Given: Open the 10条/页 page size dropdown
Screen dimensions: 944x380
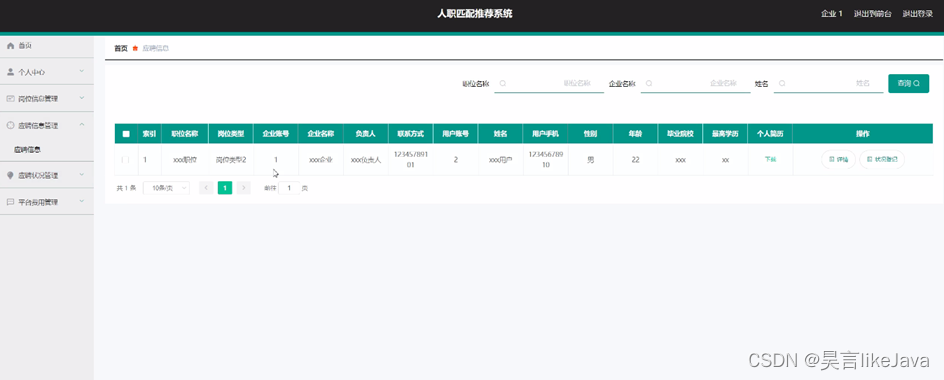Looking at the screenshot, I should point(166,188).
